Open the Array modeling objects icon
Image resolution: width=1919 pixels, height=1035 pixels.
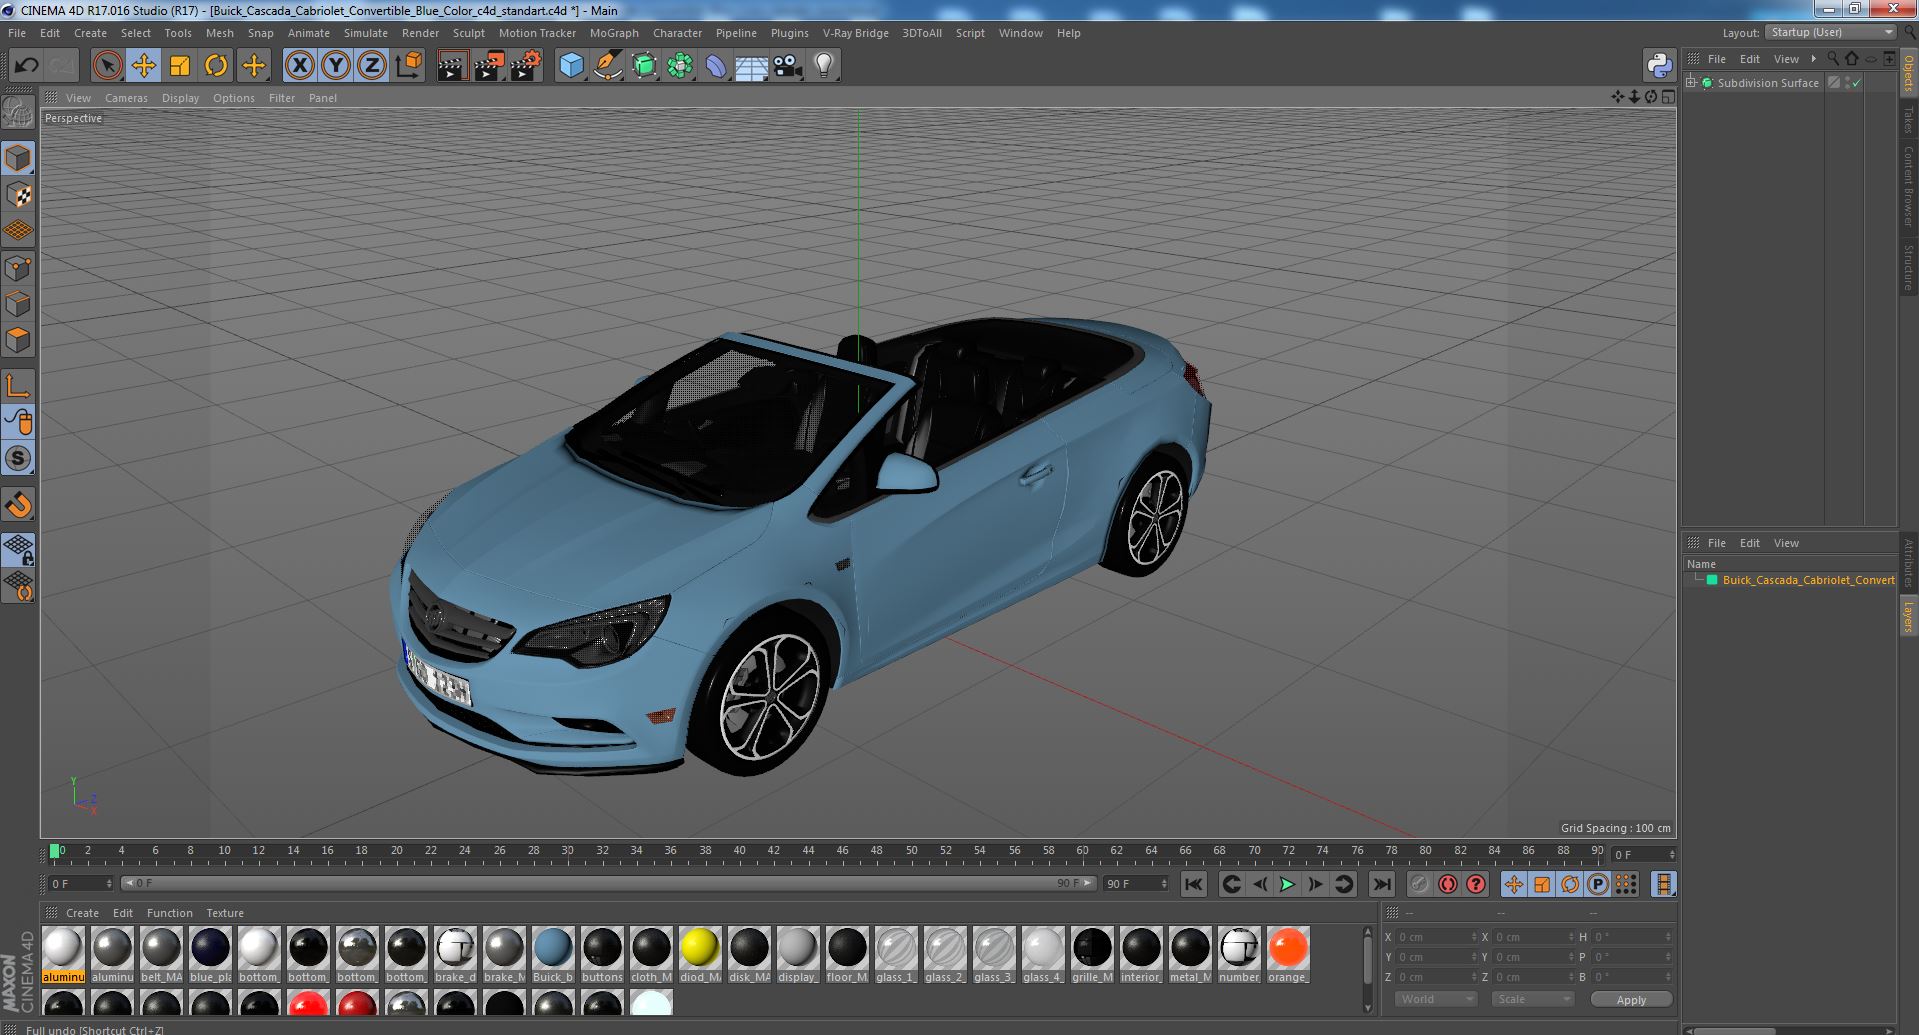tap(680, 66)
